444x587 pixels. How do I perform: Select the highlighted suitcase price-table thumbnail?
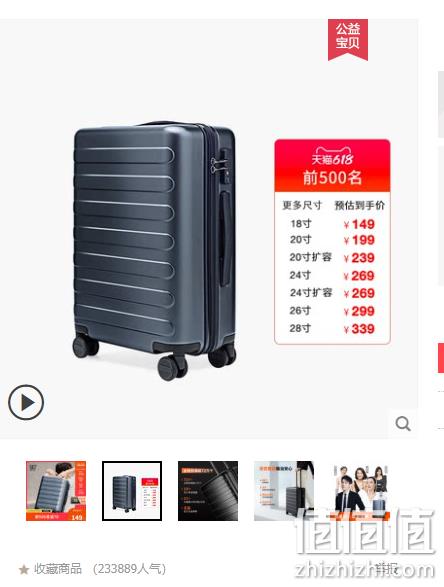point(132,491)
